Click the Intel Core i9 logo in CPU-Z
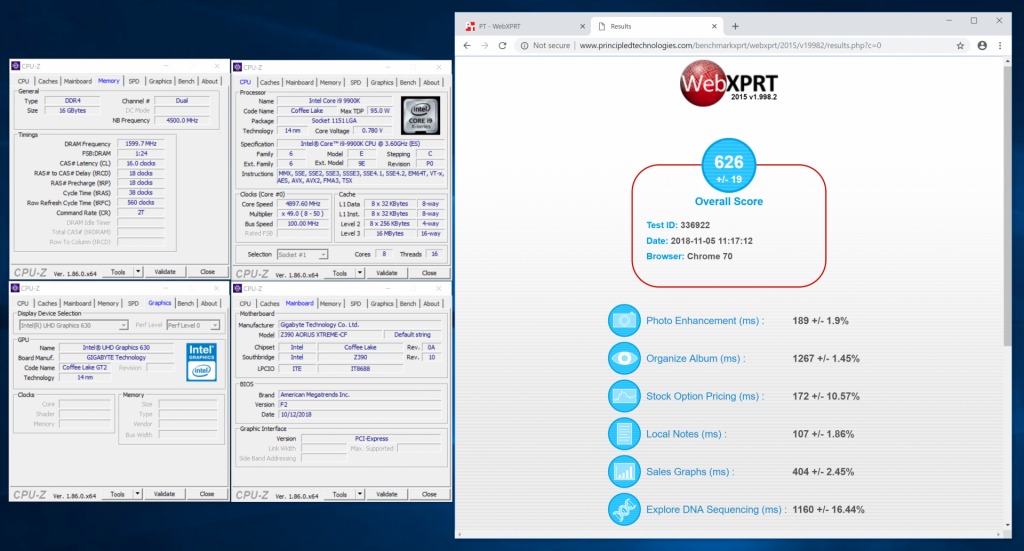 [420, 116]
